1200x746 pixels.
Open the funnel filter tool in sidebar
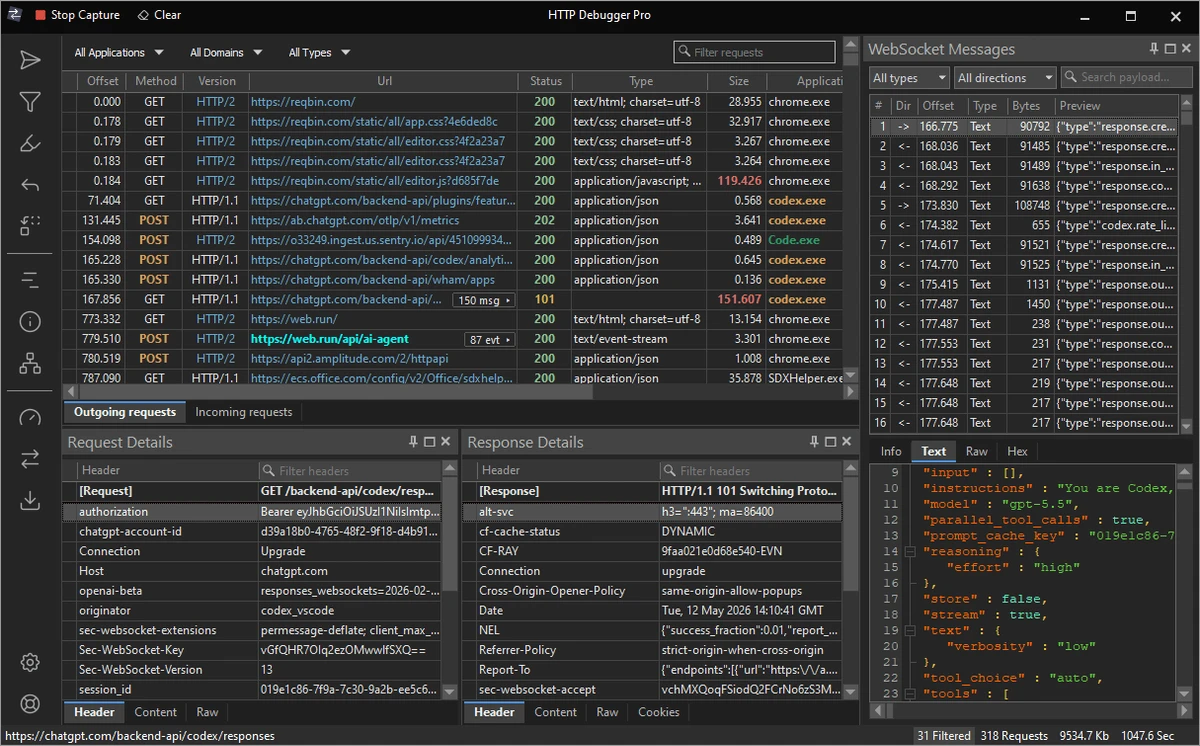[x=30, y=102]
